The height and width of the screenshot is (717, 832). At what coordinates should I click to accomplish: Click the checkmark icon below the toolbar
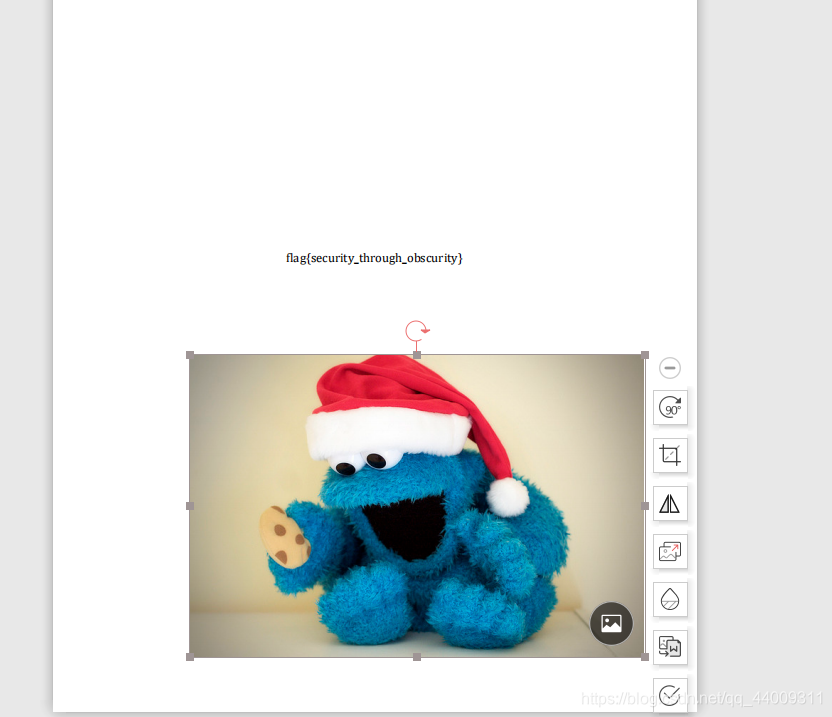pos(670,694)
